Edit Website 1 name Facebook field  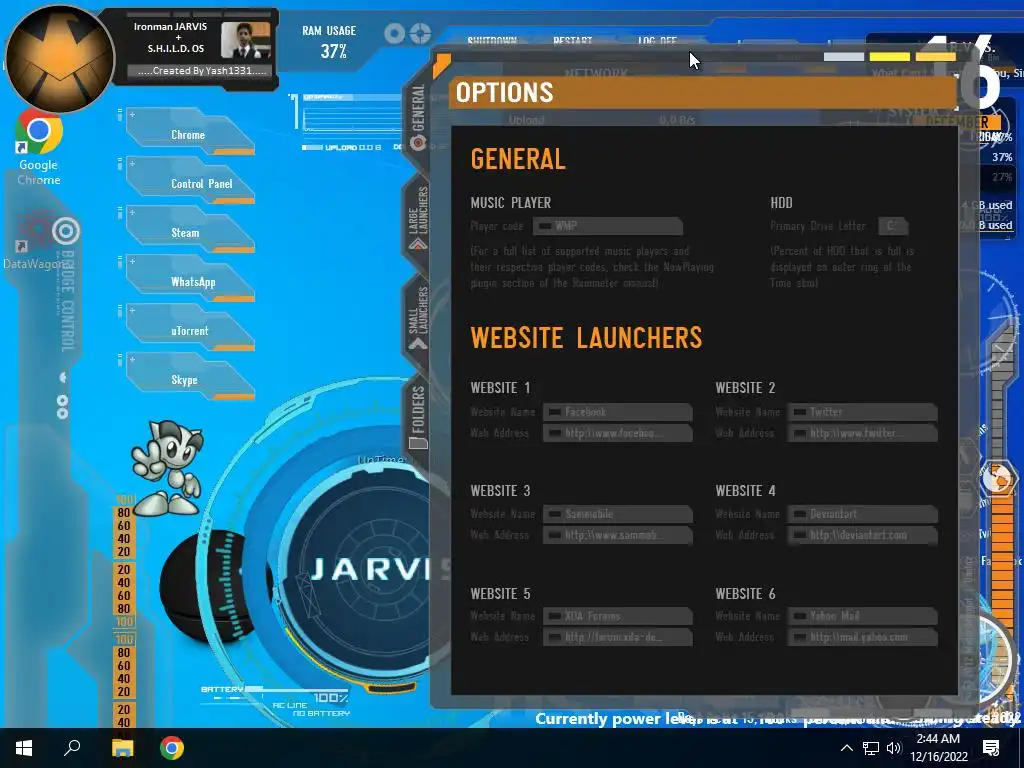618,412
